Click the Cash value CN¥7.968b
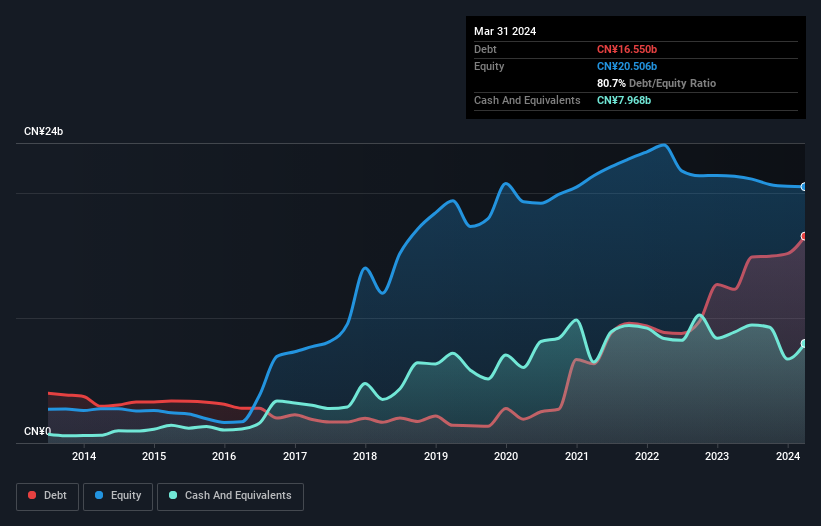This screenshot has height=526, width=821. click(624, 100)
